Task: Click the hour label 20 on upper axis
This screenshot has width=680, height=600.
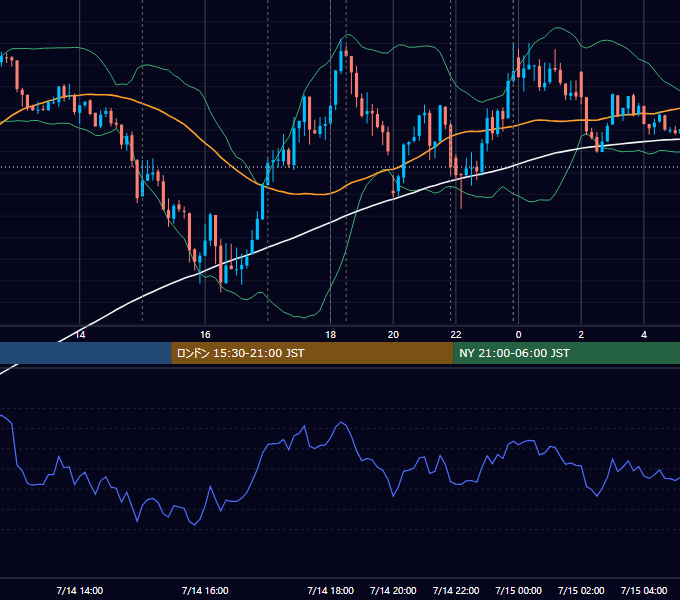Action: (393, 335)
